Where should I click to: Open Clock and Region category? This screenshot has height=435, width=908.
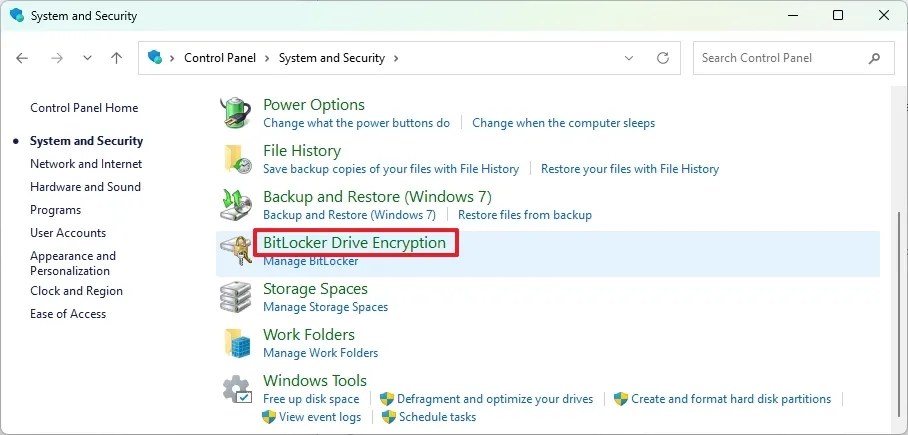point(76,291)
